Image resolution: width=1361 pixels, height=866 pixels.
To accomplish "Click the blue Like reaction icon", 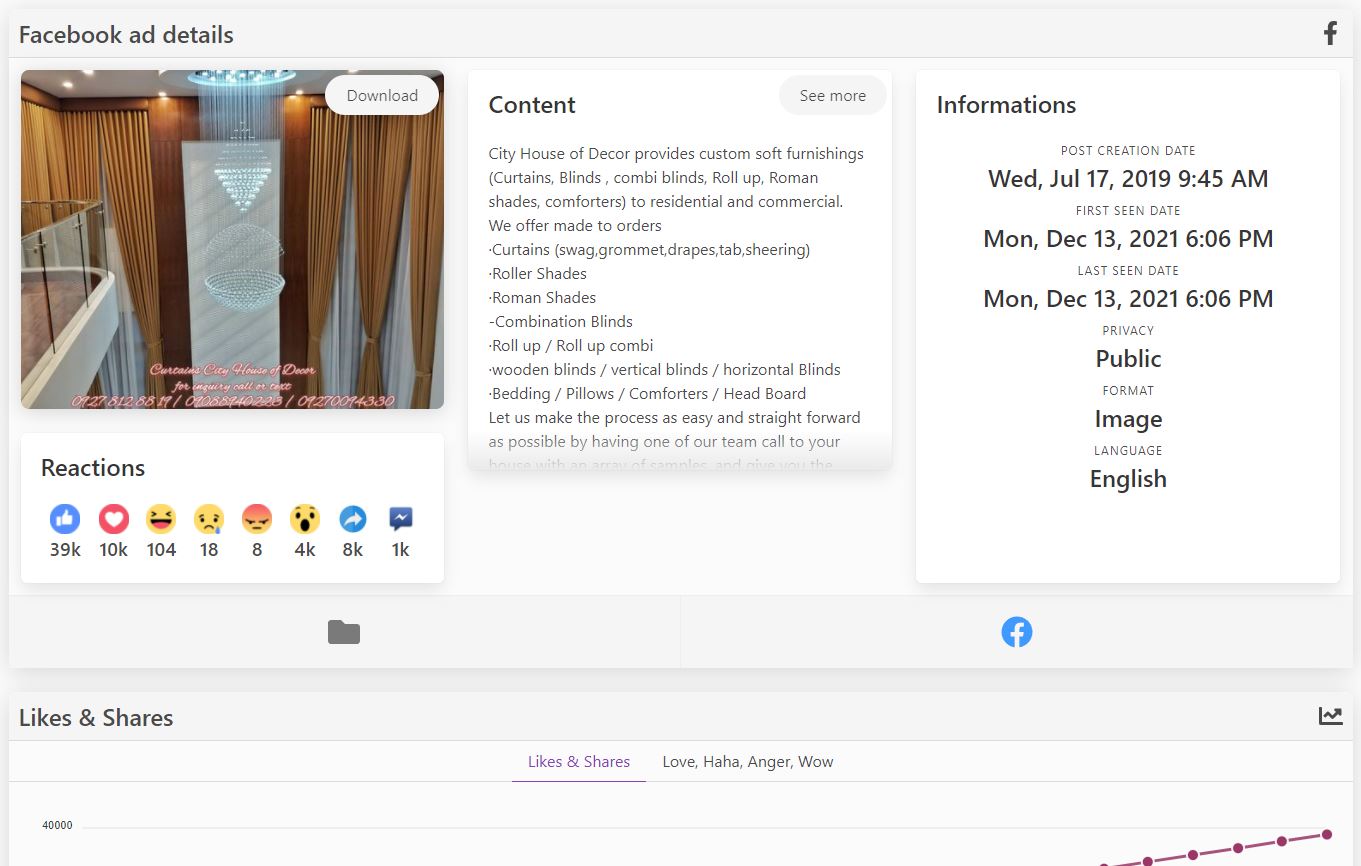I will (x=65, y=519).
